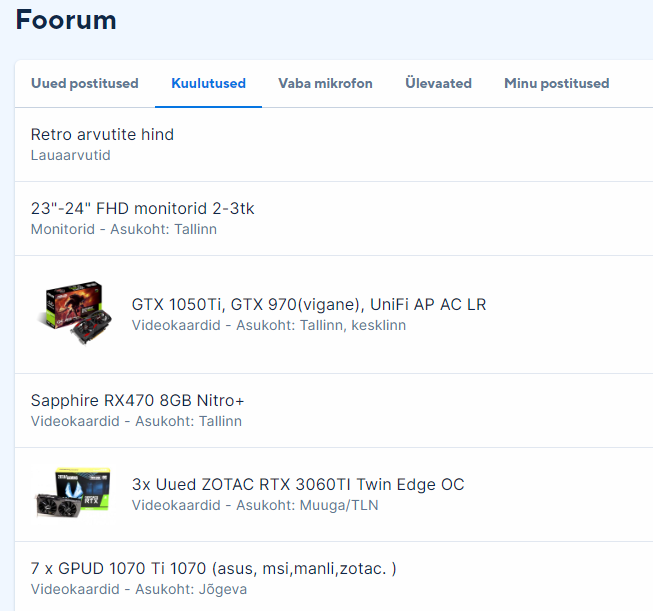Click 'Monitorid - Asukoht: Tallinn' text
The image size is (653, 611).
click(x=124, y=229)
